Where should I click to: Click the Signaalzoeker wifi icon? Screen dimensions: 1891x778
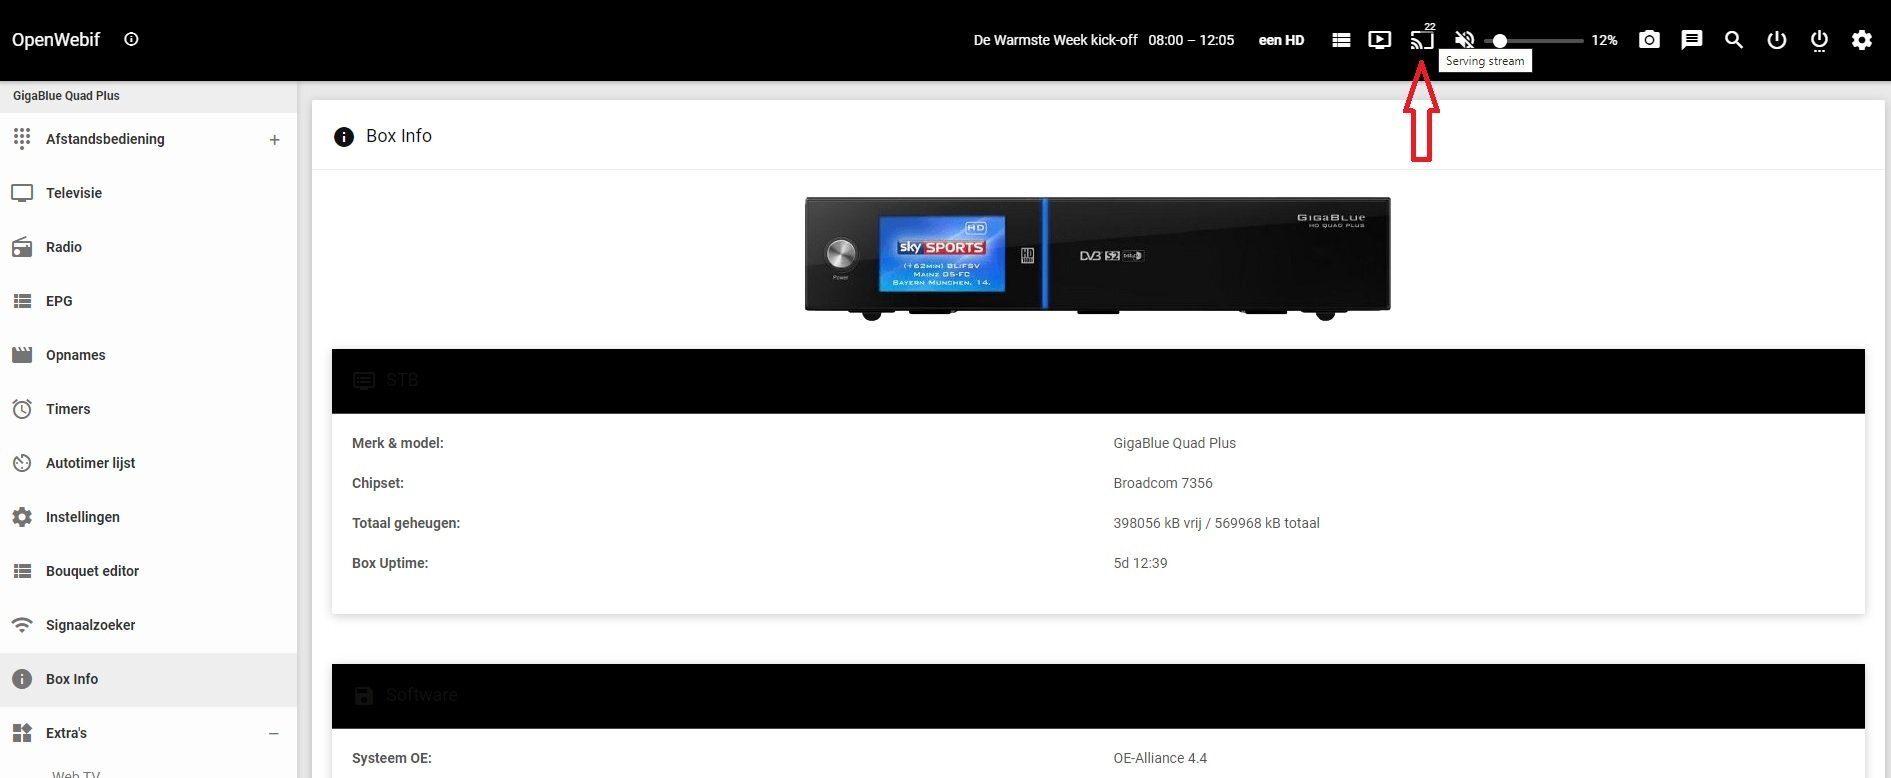pos(22,625)
